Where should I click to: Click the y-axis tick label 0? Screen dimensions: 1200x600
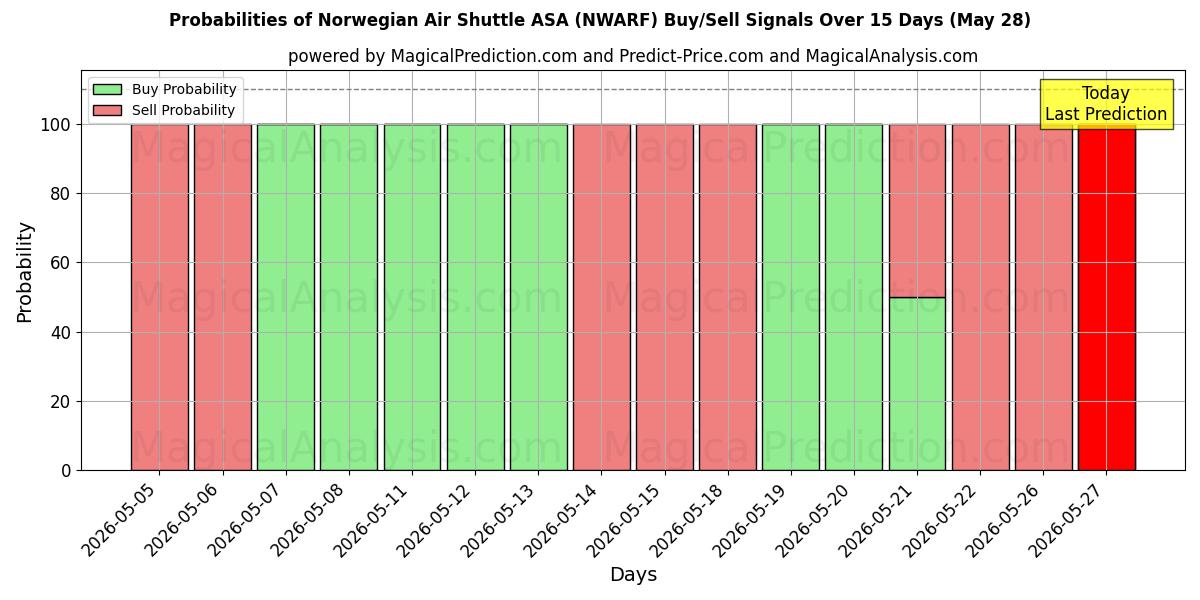click(67, 471)
